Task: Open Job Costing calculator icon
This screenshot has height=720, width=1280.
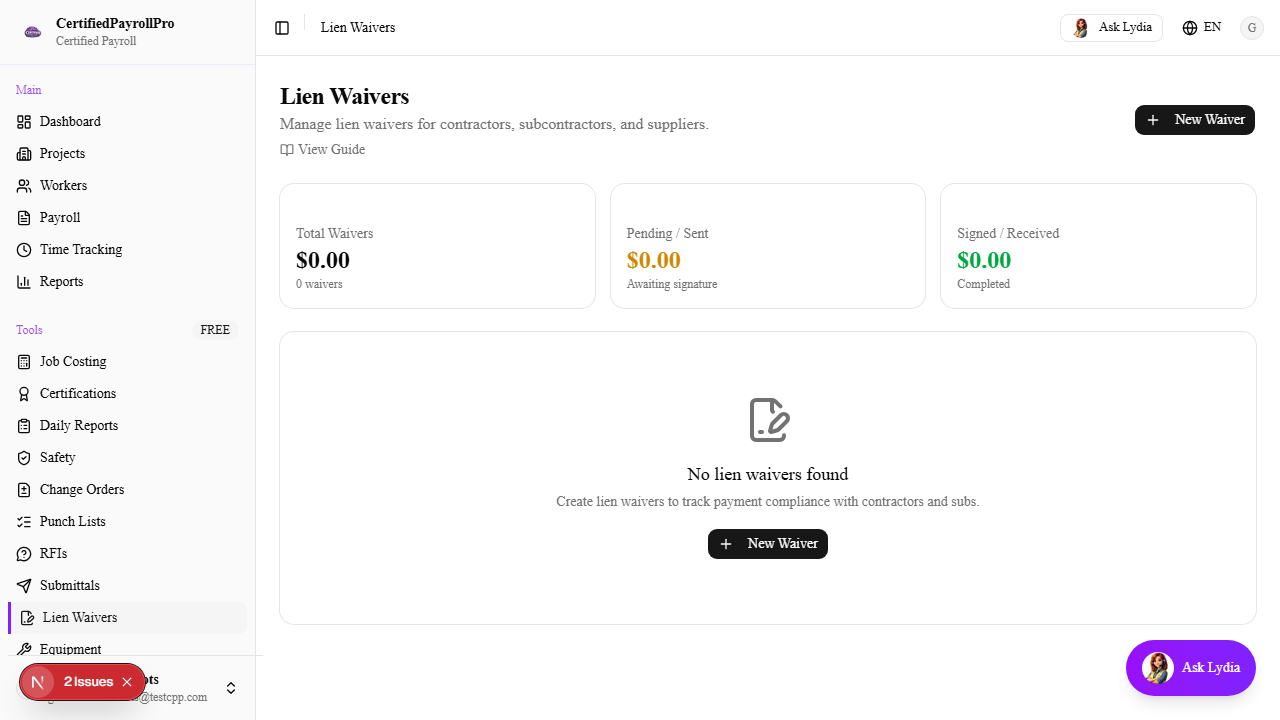Action: [x=24, y=362]
